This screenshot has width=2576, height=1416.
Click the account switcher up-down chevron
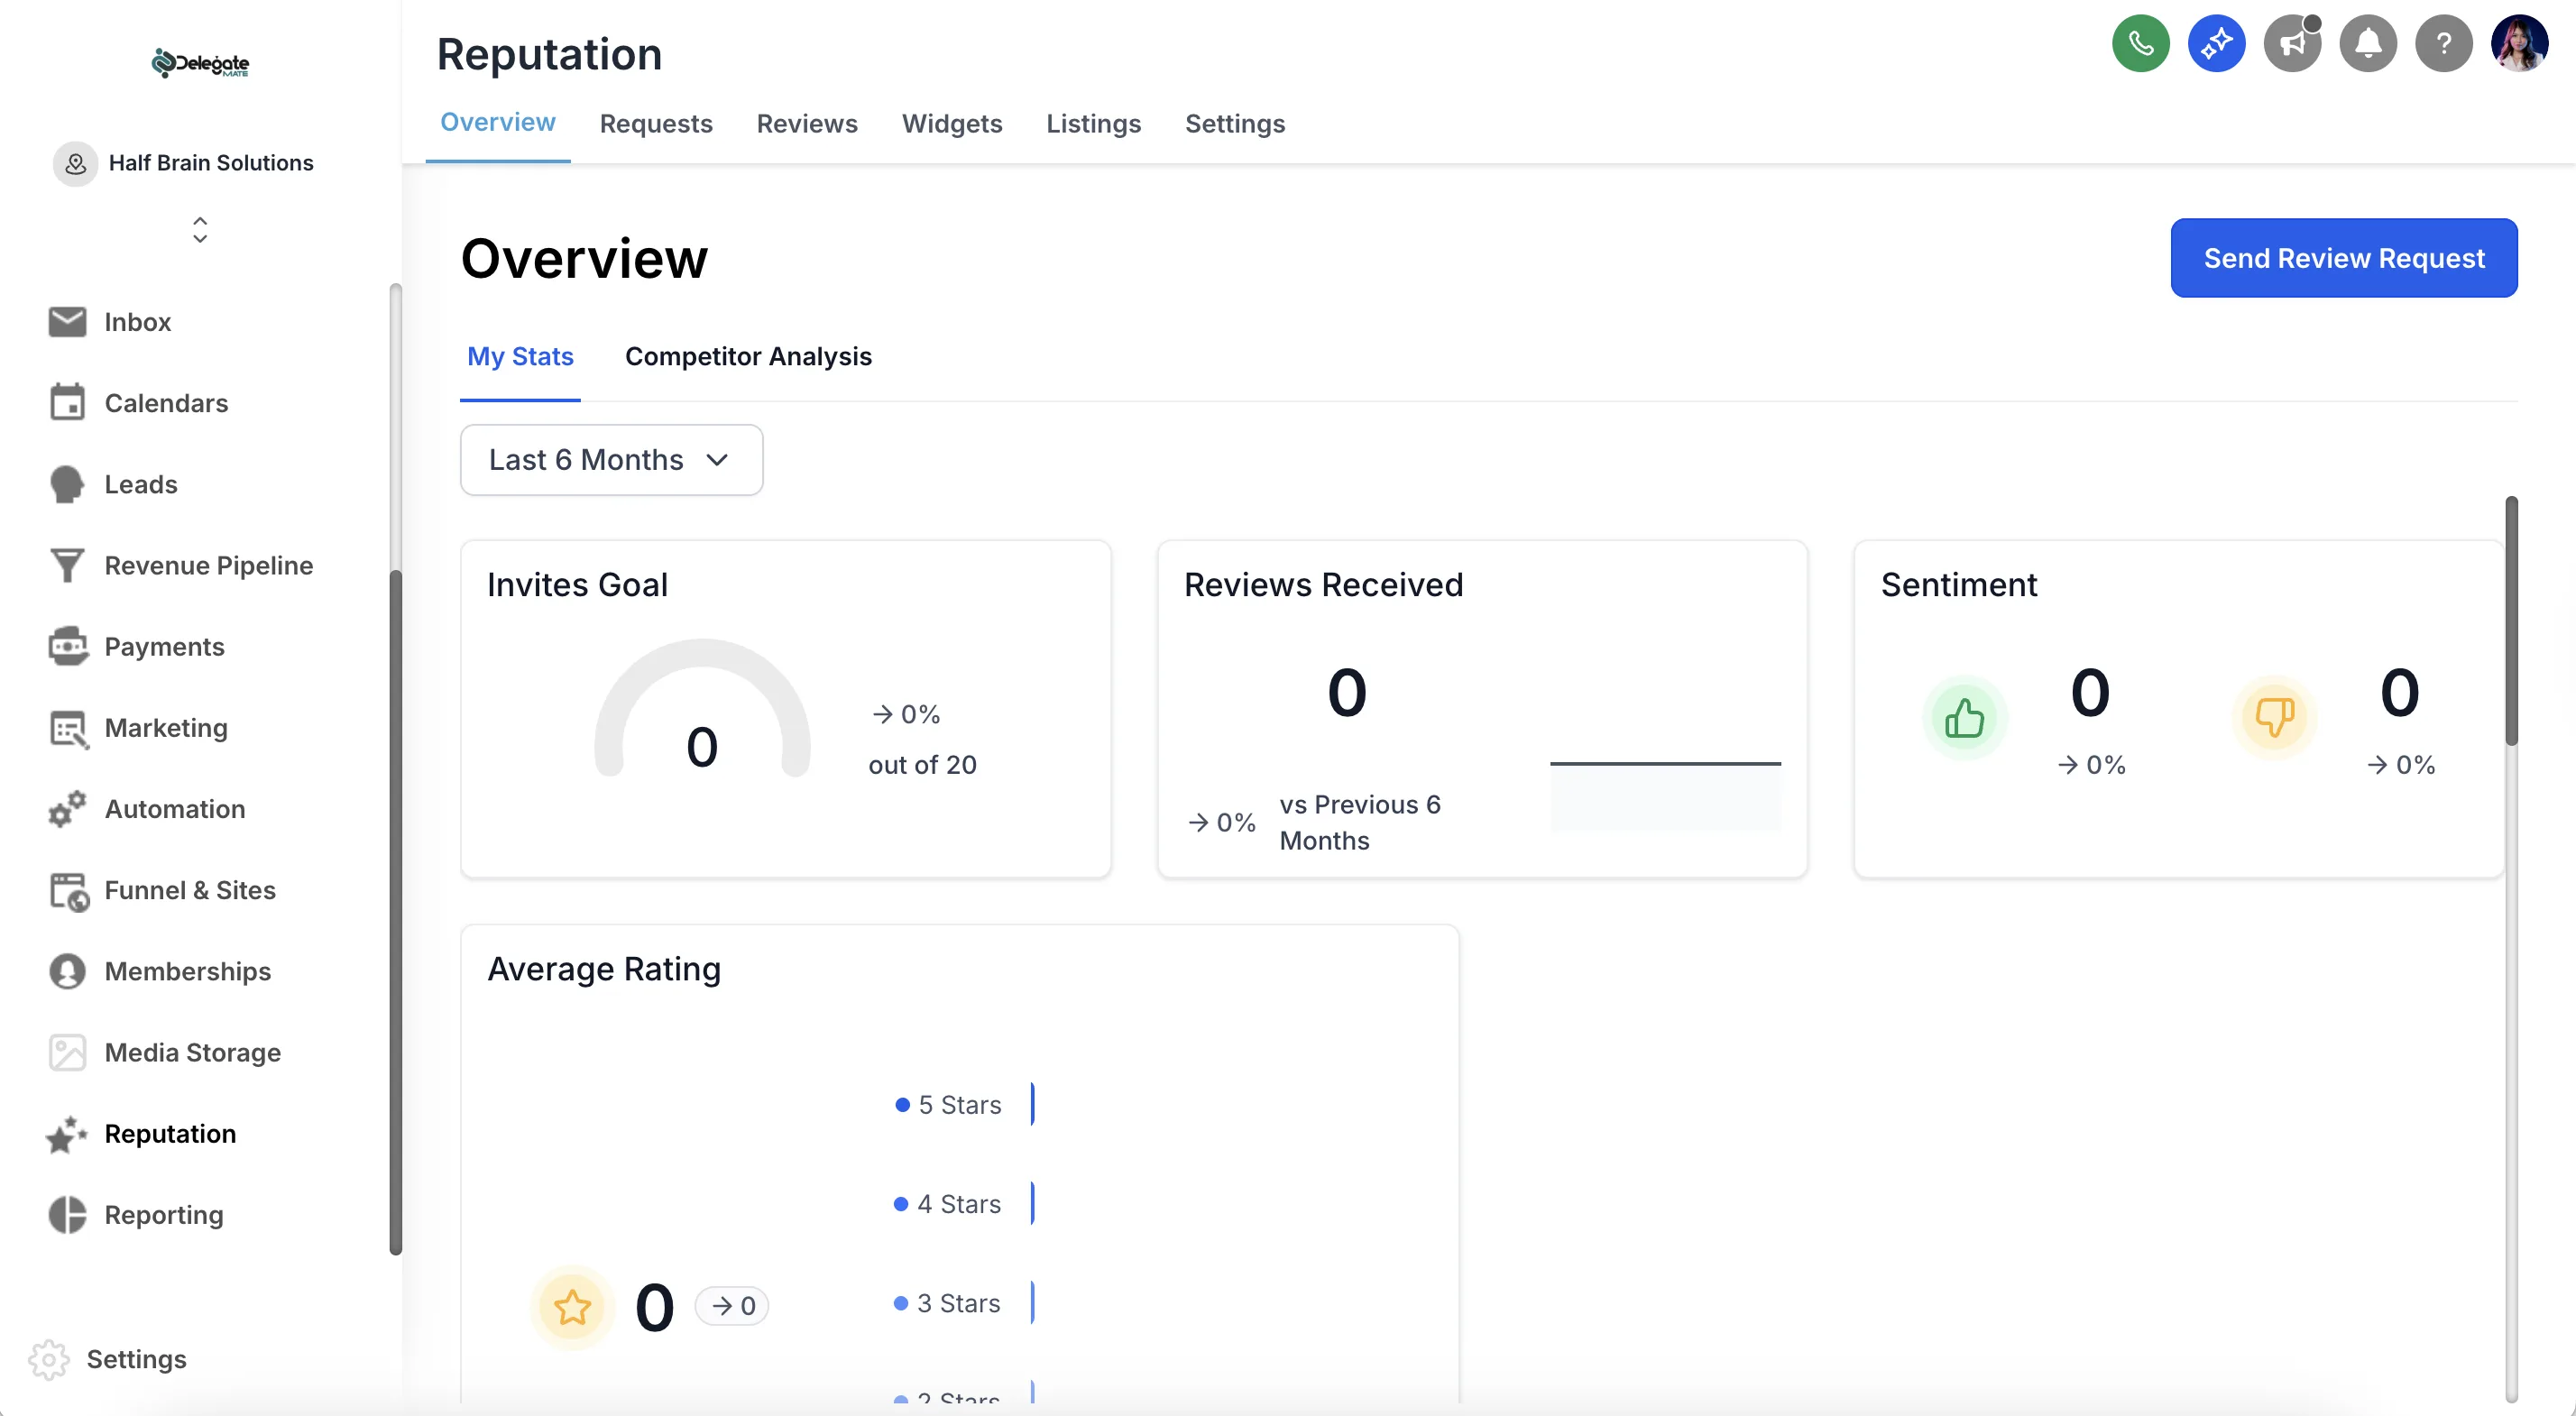tap(200, 230)
